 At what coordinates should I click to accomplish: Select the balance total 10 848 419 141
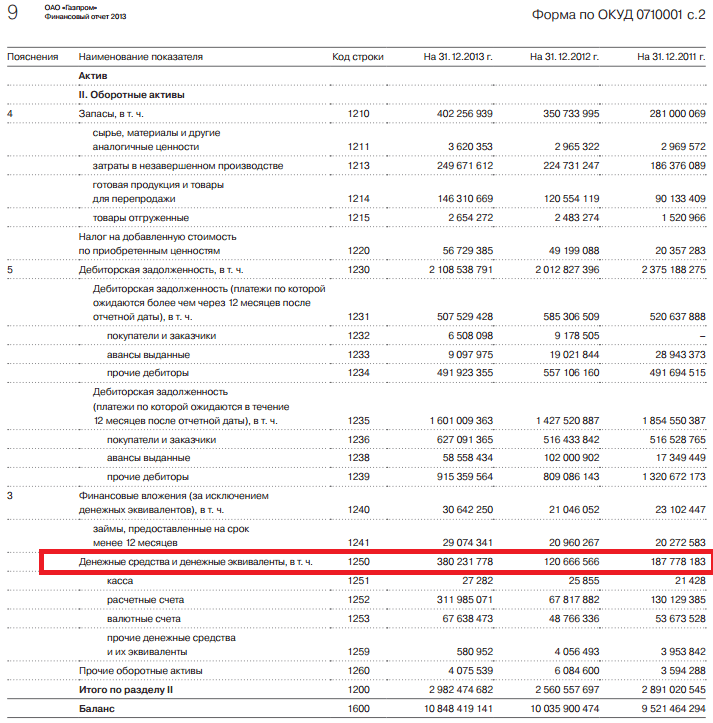450,708
